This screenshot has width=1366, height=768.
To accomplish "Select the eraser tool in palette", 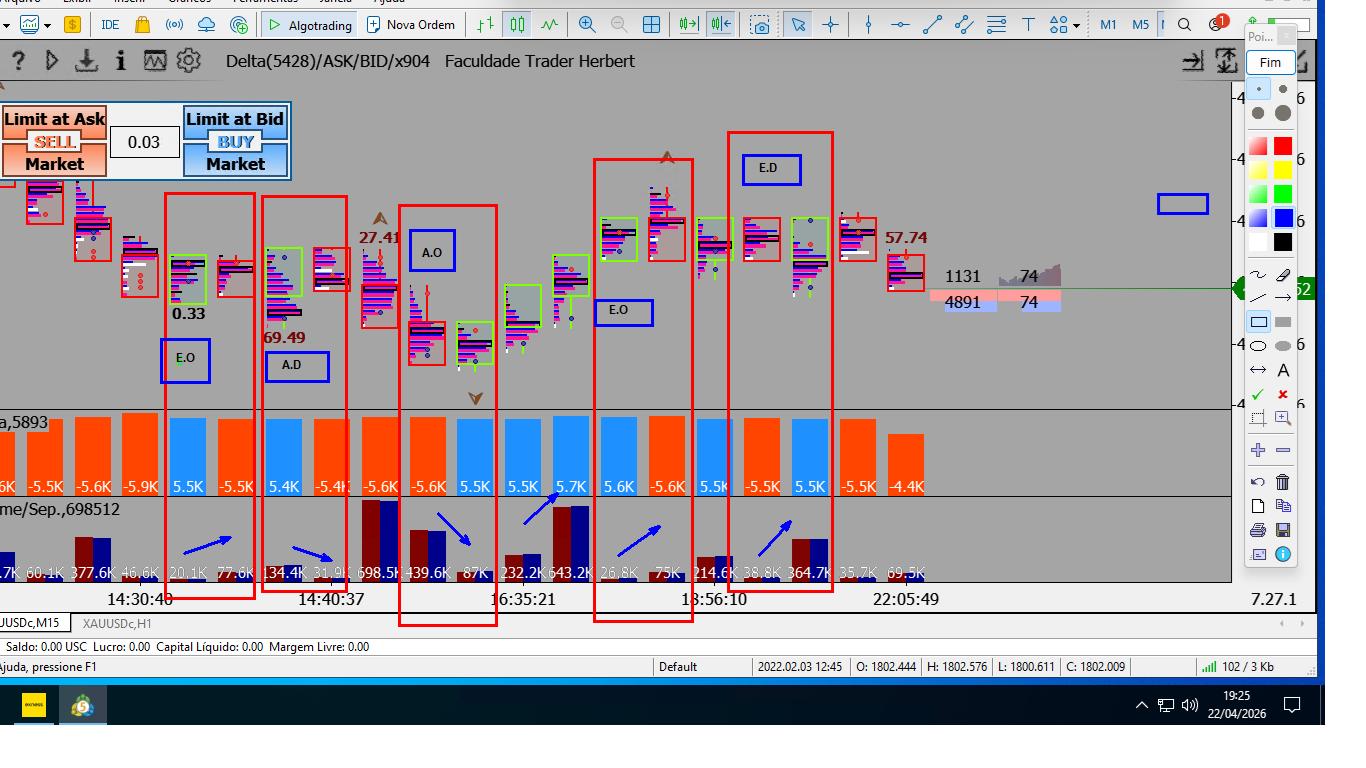I will pyautogui.click(x=1283, y=274).
